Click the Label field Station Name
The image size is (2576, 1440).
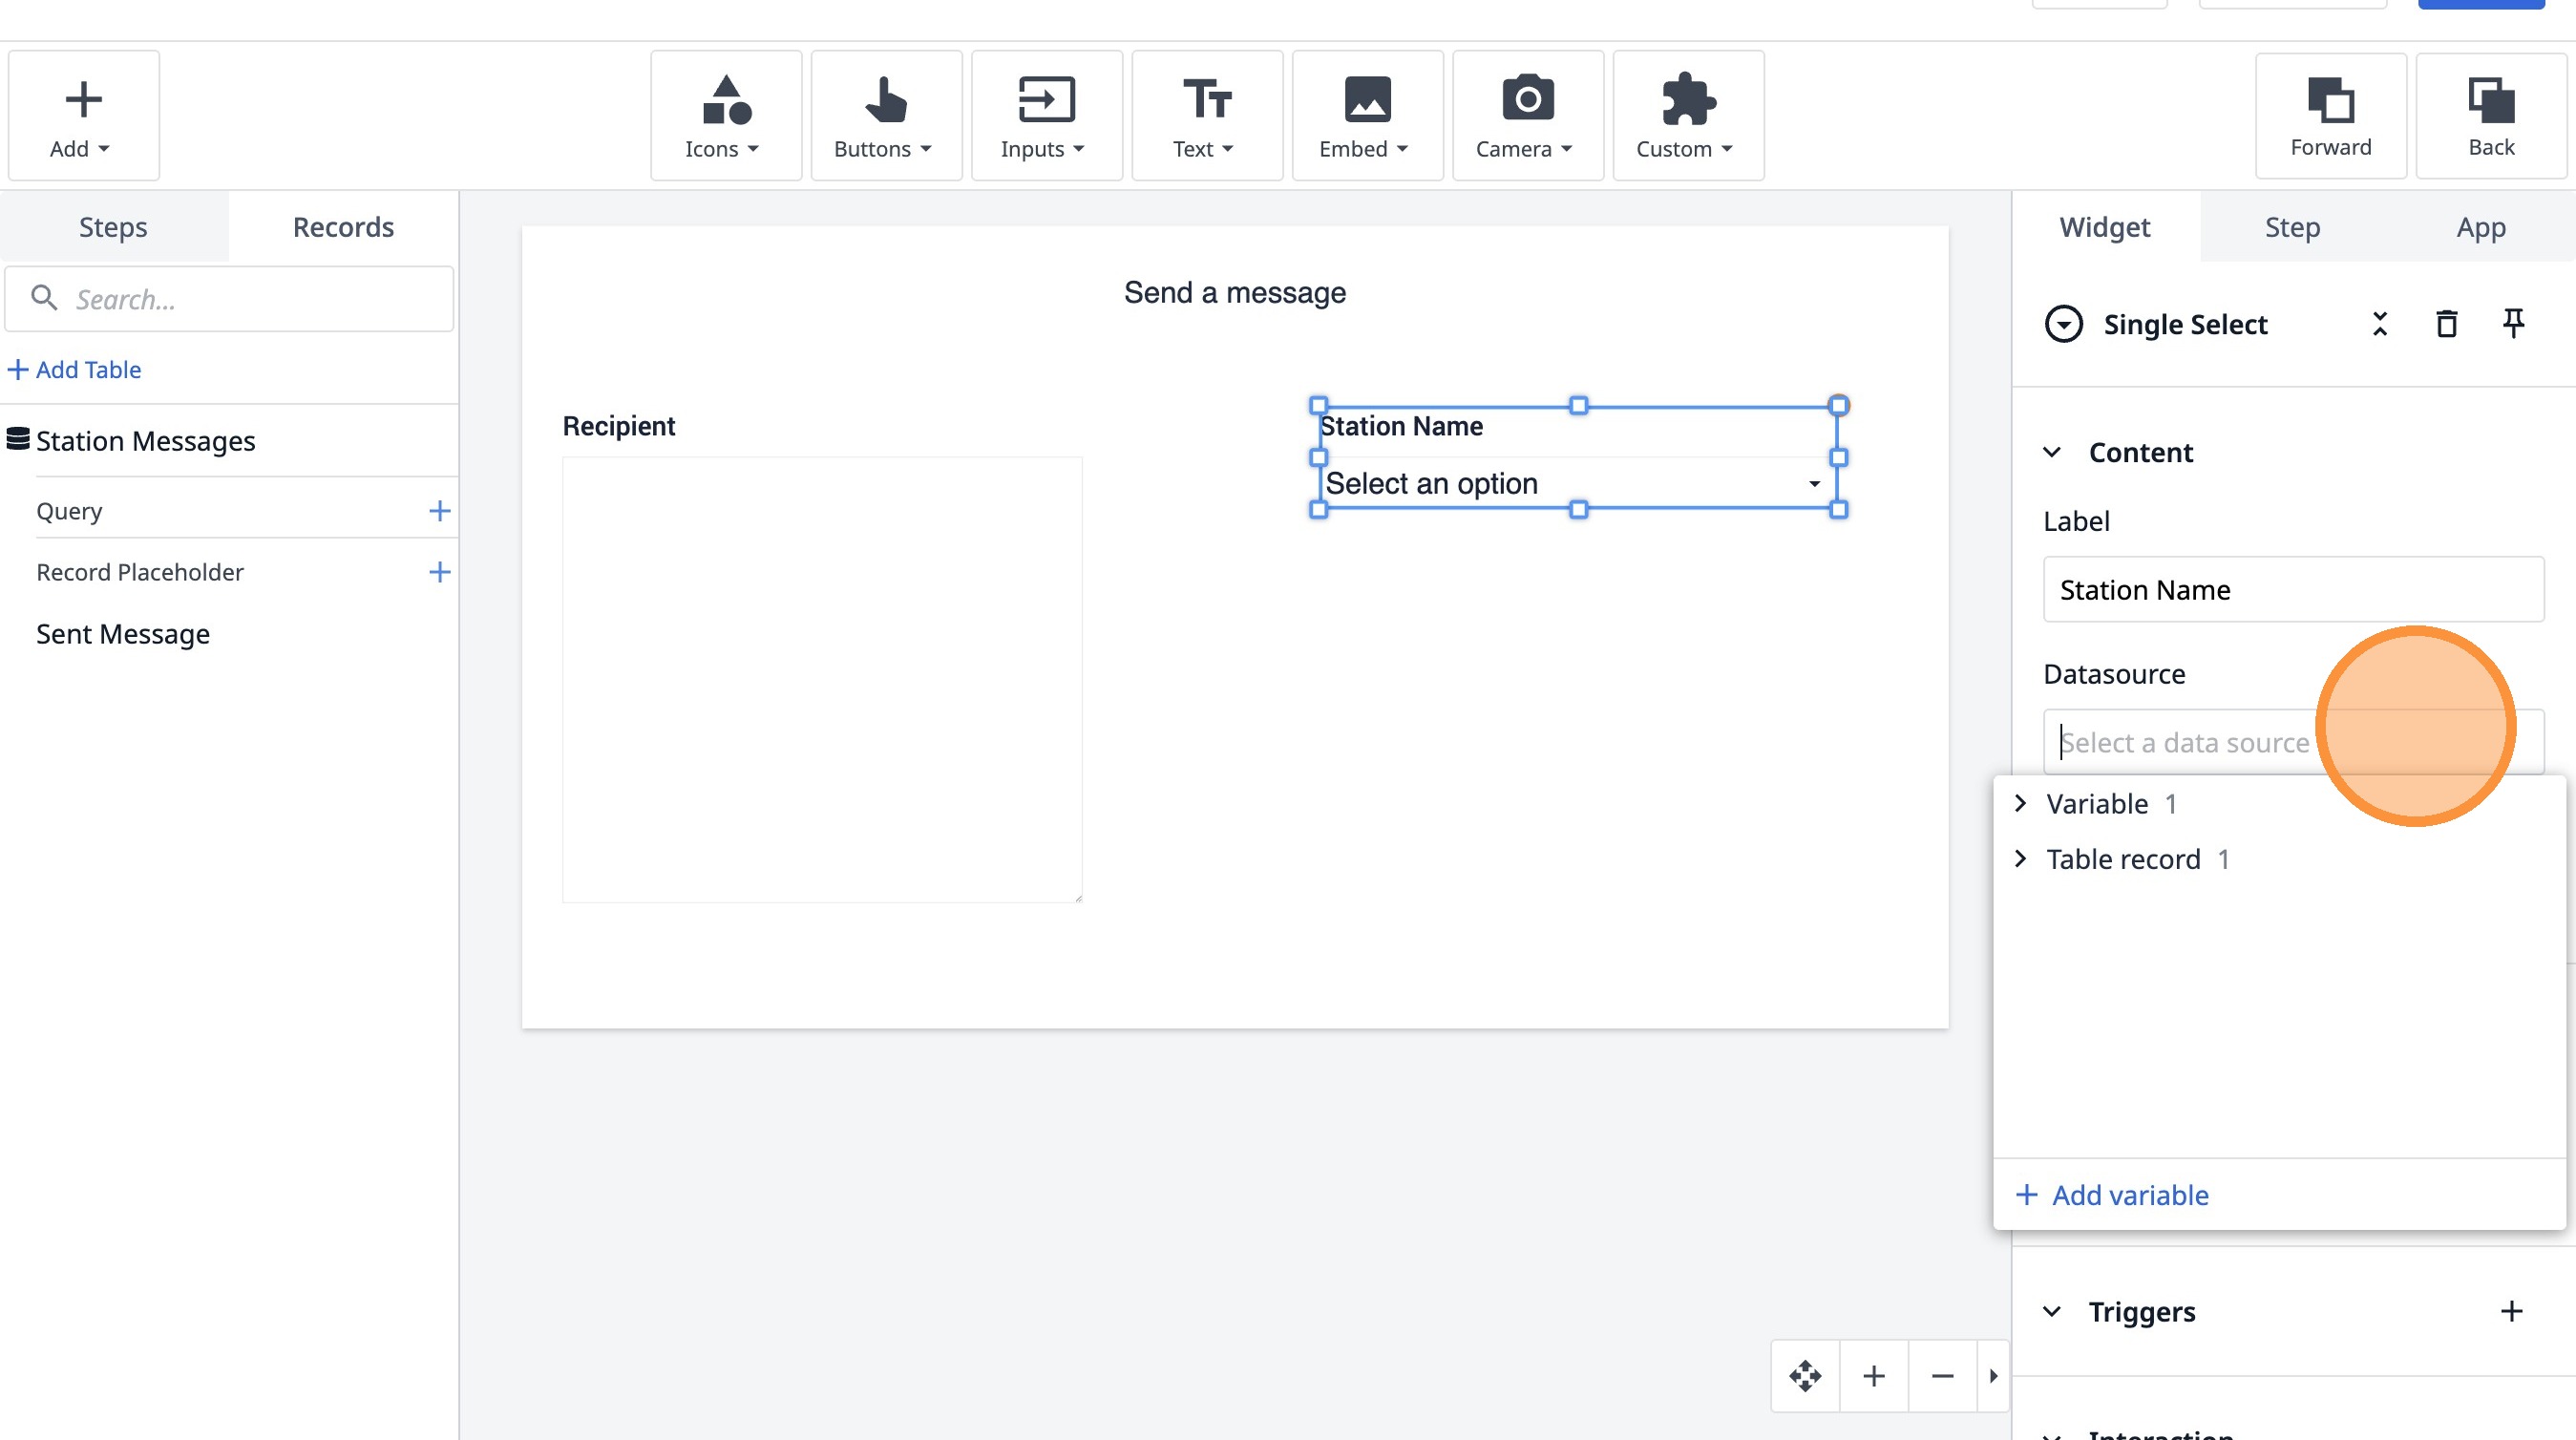(x=2292, y=590)
